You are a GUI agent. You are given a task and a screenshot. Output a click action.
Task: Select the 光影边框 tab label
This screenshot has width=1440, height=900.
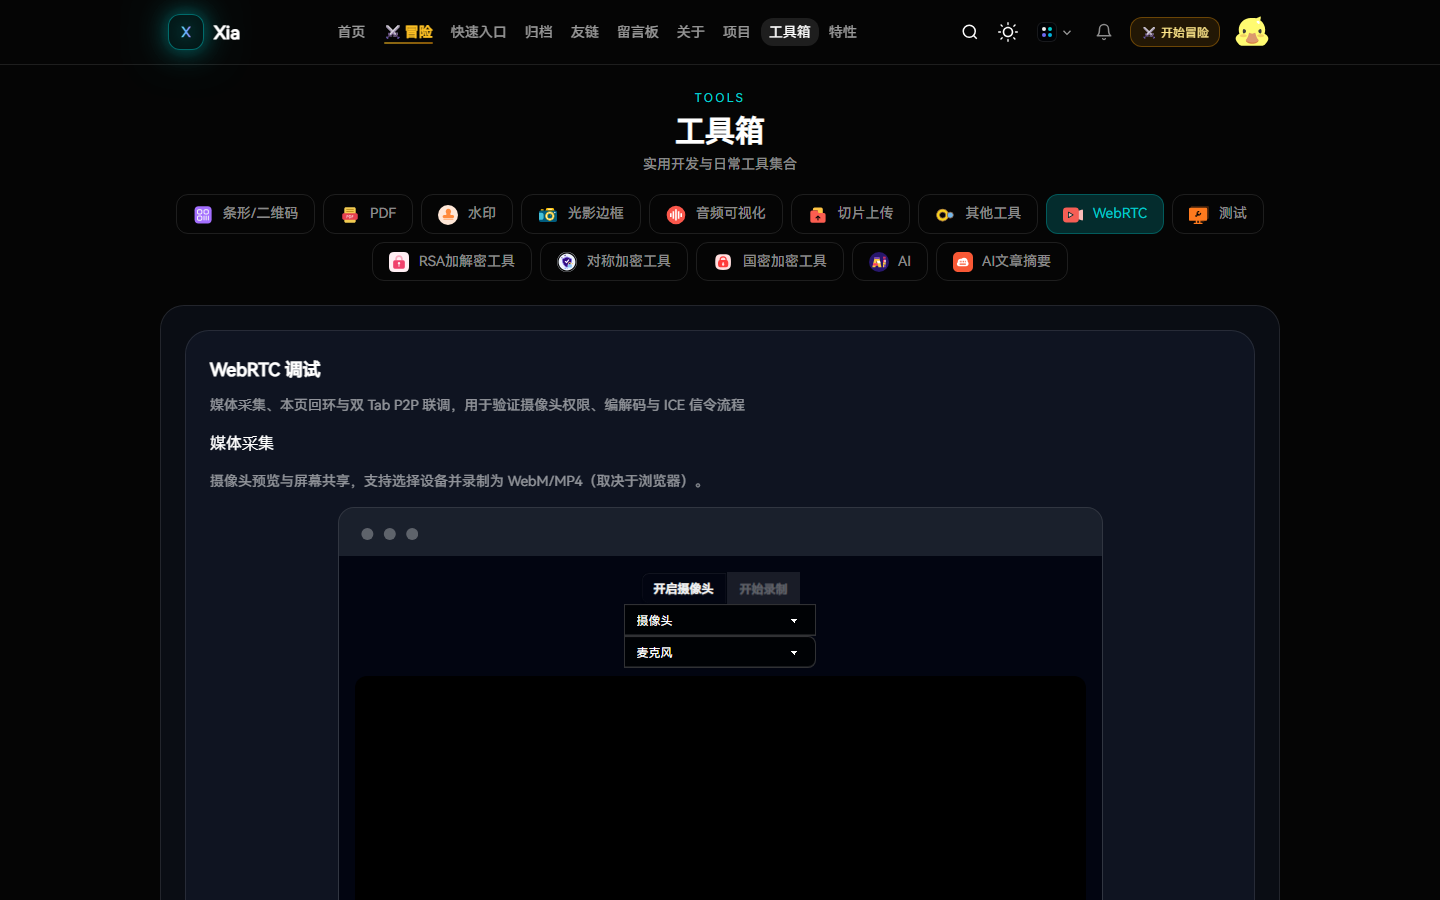596,213
